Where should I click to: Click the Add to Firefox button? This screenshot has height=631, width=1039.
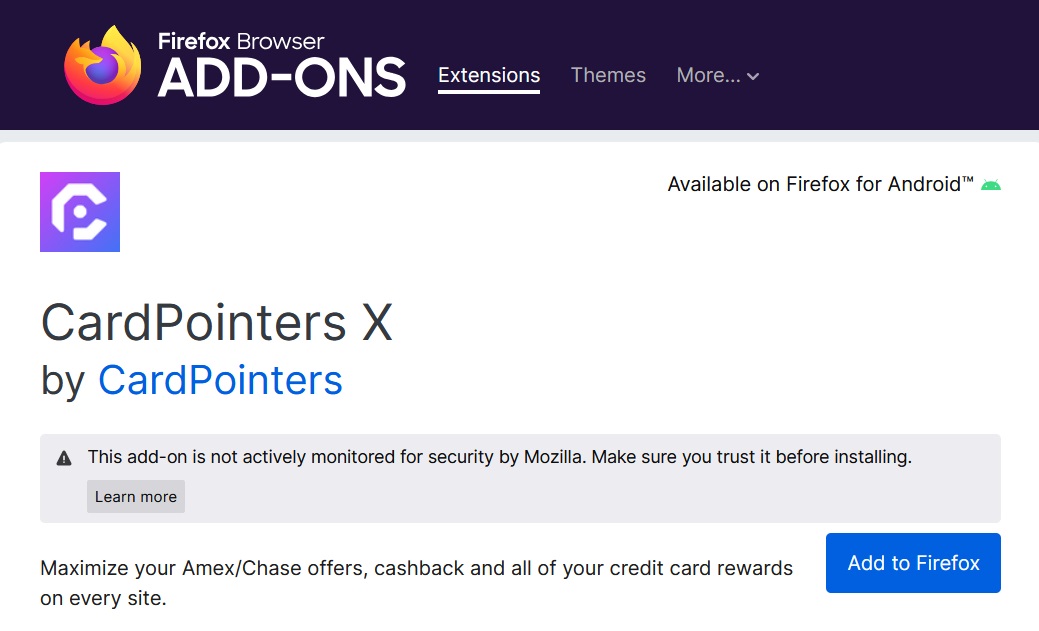[913, 563]
